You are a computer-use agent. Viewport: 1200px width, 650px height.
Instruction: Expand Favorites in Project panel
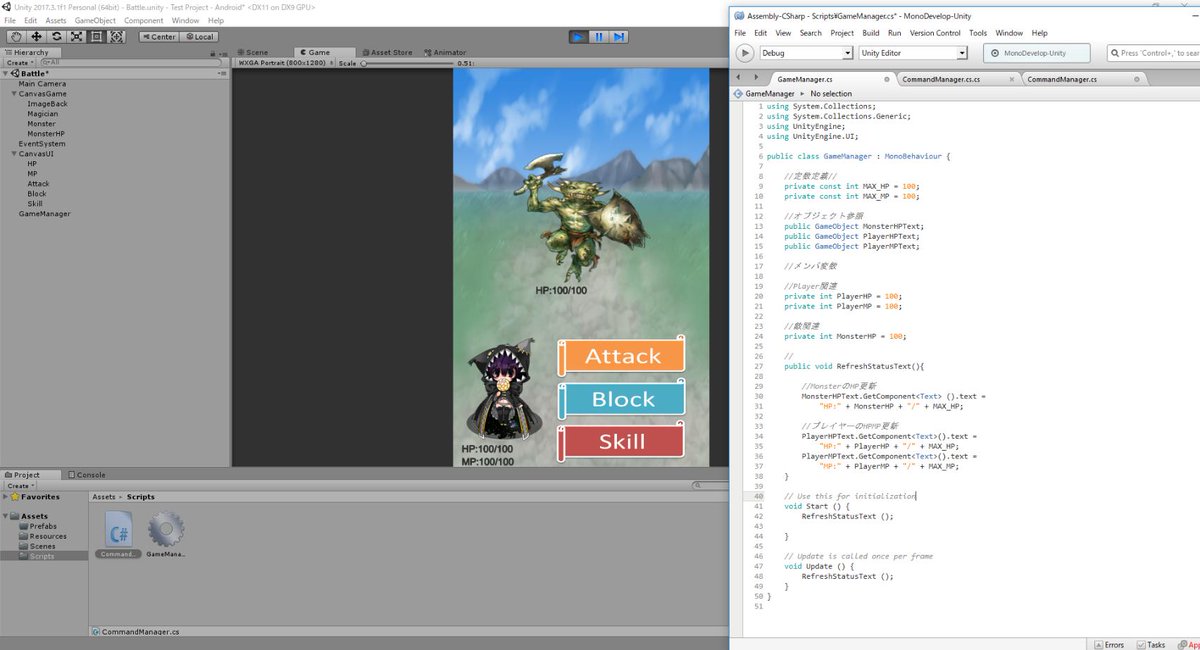tap(5, 496)
